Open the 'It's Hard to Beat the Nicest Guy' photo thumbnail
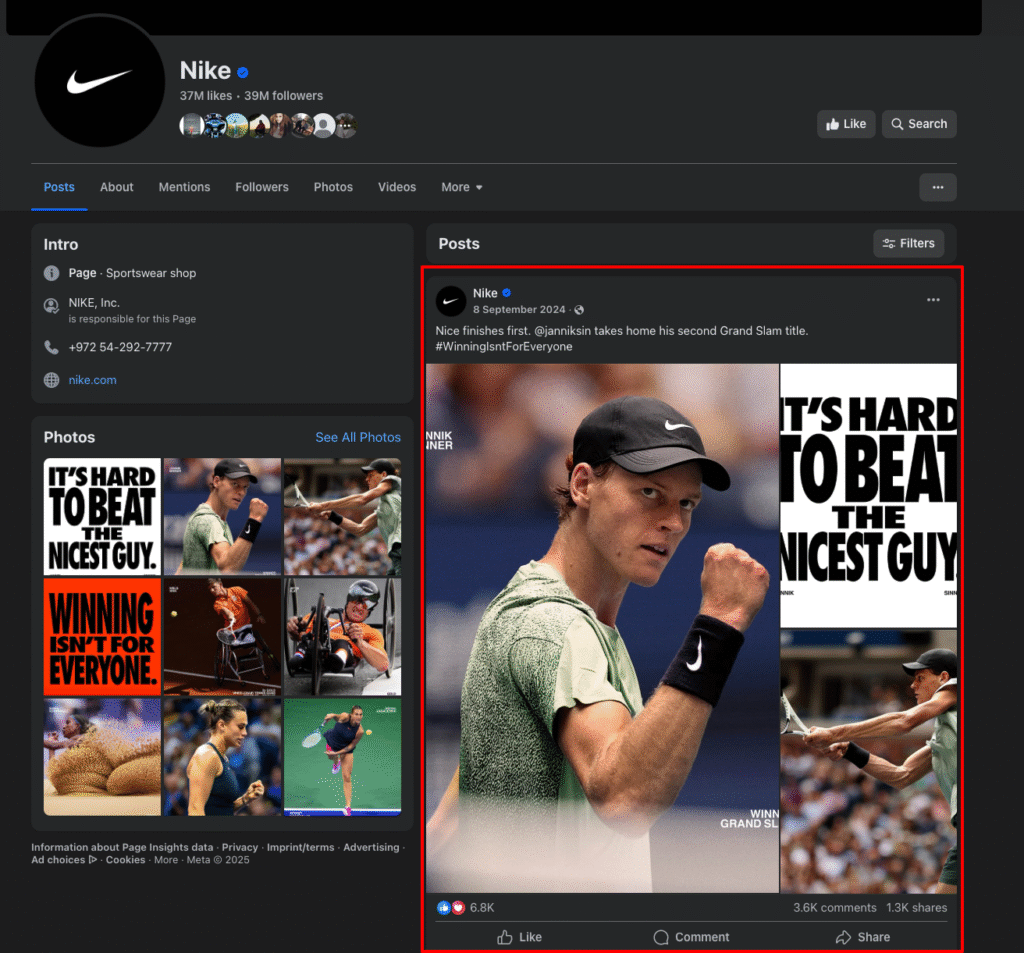The image size is (1024, 953). pos(102,517)
